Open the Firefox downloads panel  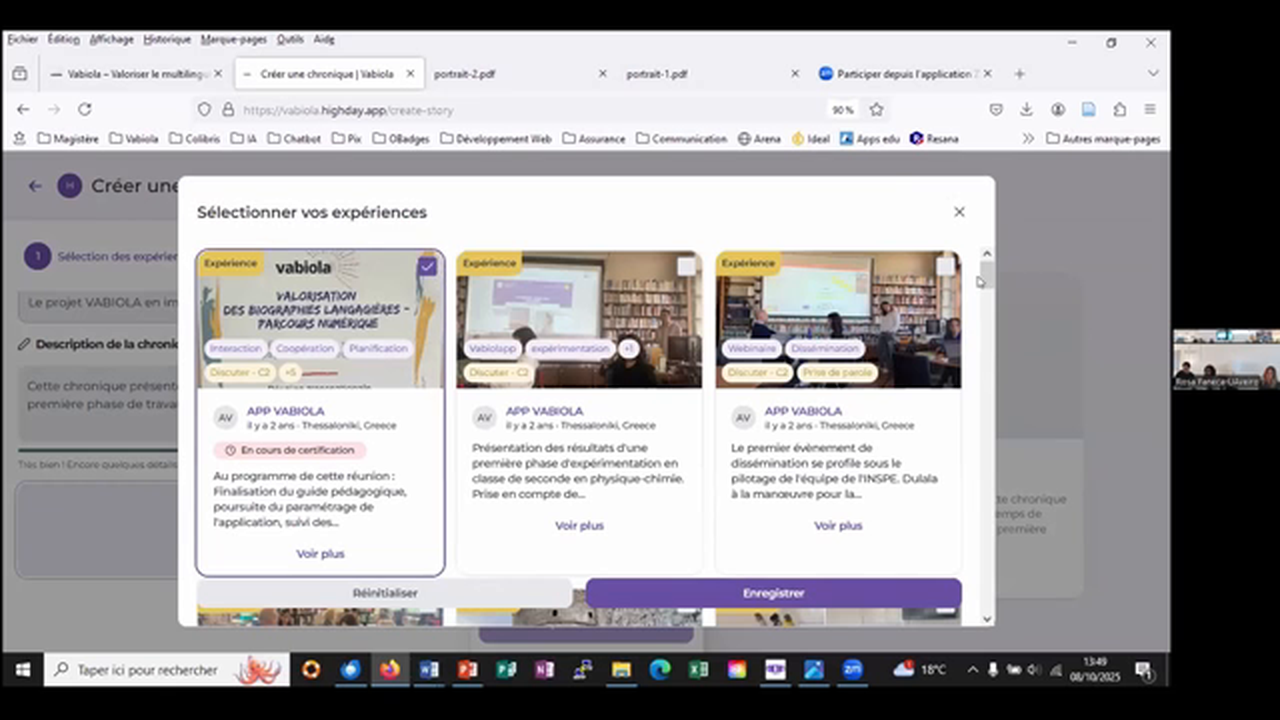(1026, 109)
